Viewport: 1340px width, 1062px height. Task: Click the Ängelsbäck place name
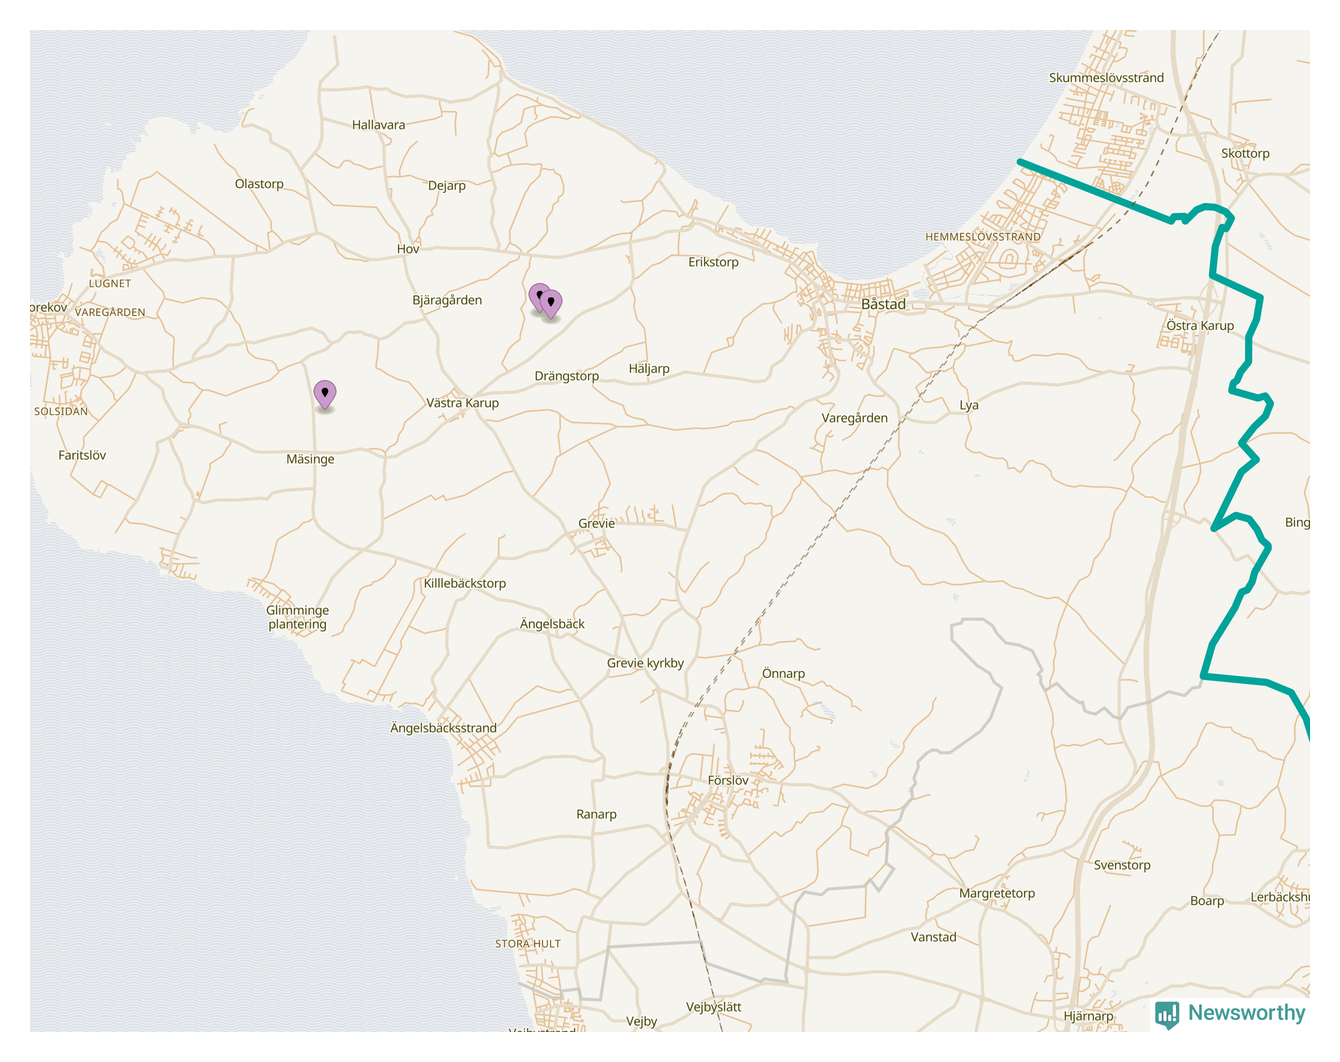point(552,624)
